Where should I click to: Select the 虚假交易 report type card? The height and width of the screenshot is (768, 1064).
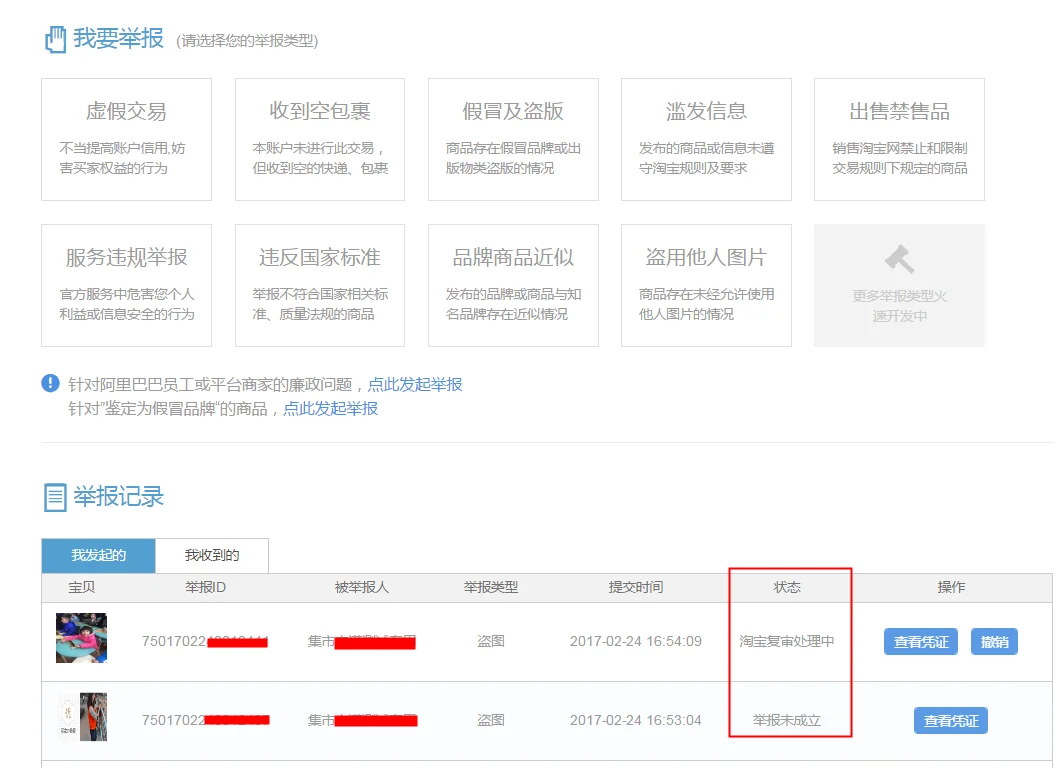(126, 139)
